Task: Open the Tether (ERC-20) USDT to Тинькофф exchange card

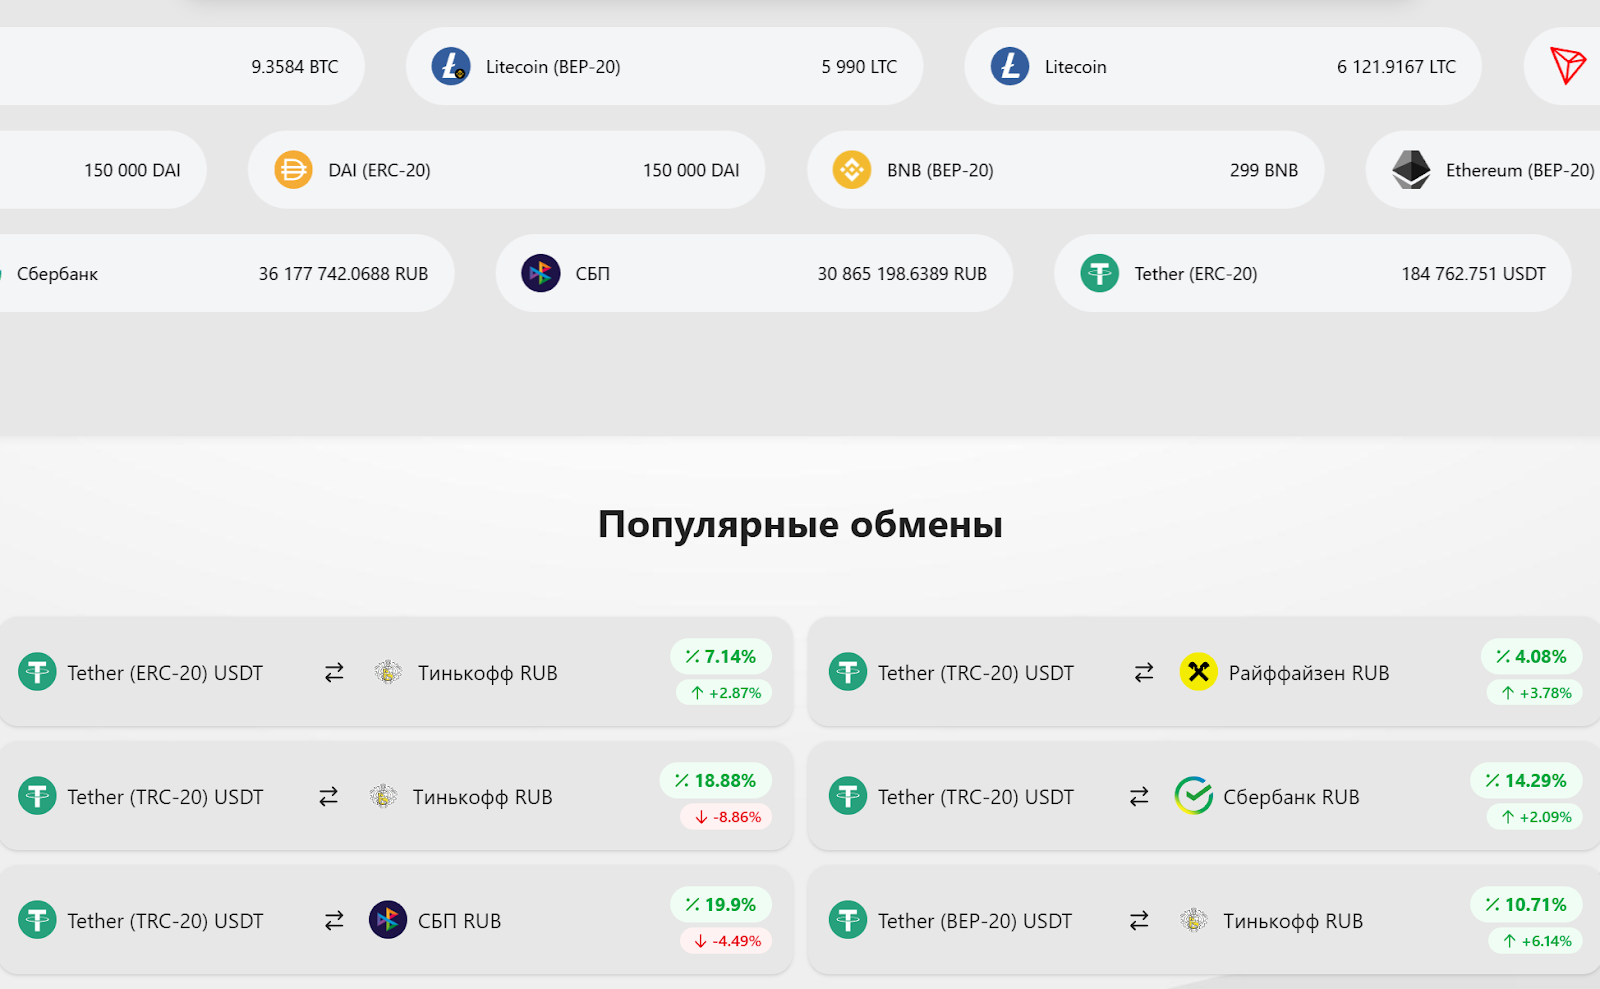Action: tap(395, 671)
